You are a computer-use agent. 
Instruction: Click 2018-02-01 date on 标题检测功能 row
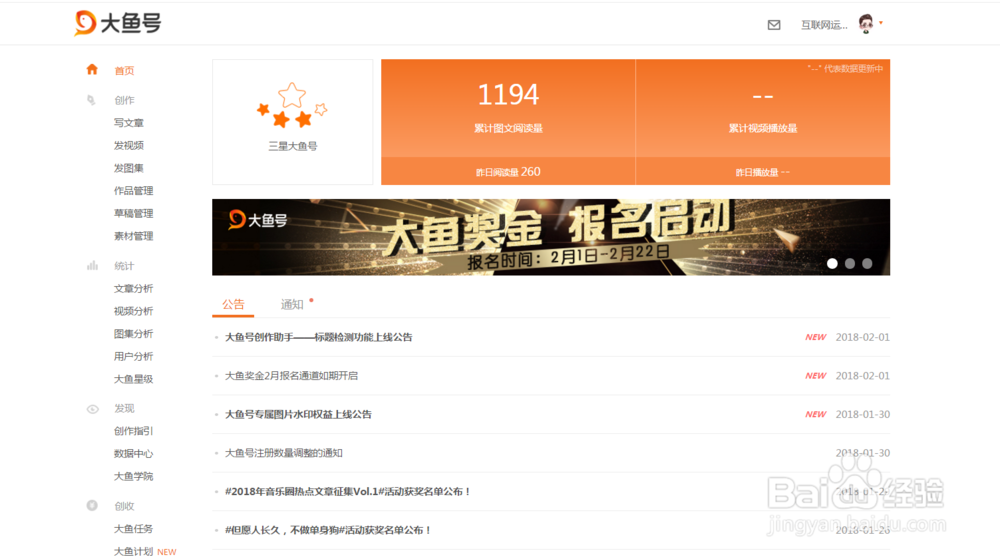(863, 337)
